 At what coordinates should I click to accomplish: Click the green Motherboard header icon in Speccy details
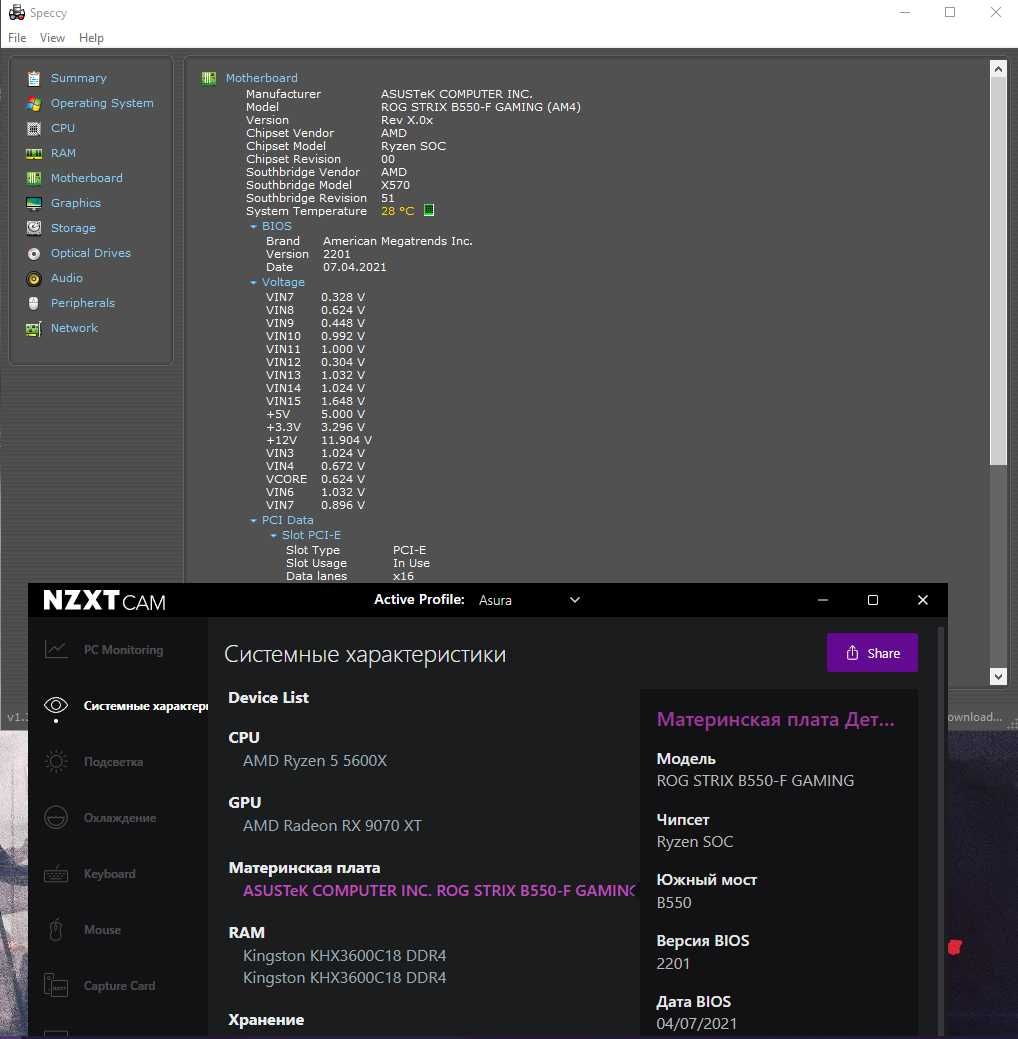pos(209,78)
